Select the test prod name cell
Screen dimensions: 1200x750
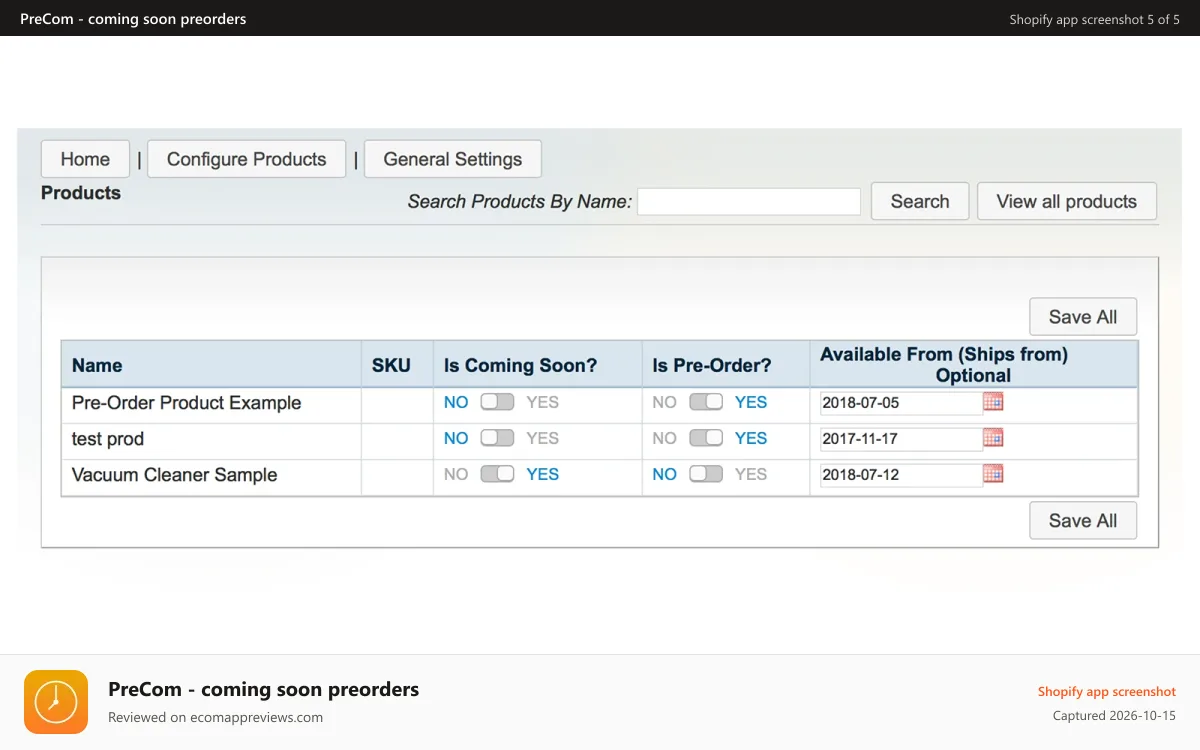[211, 439]
